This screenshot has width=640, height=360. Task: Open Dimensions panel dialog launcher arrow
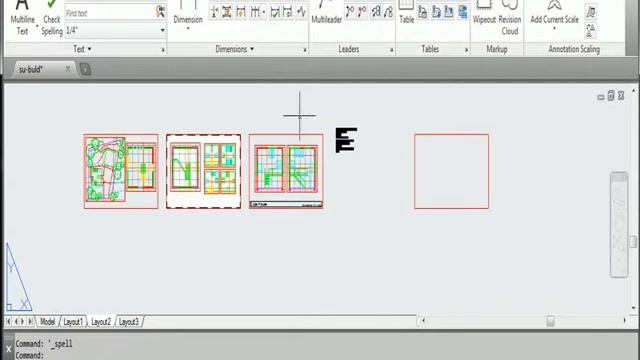pyautogui.click(x=304, y=50)
